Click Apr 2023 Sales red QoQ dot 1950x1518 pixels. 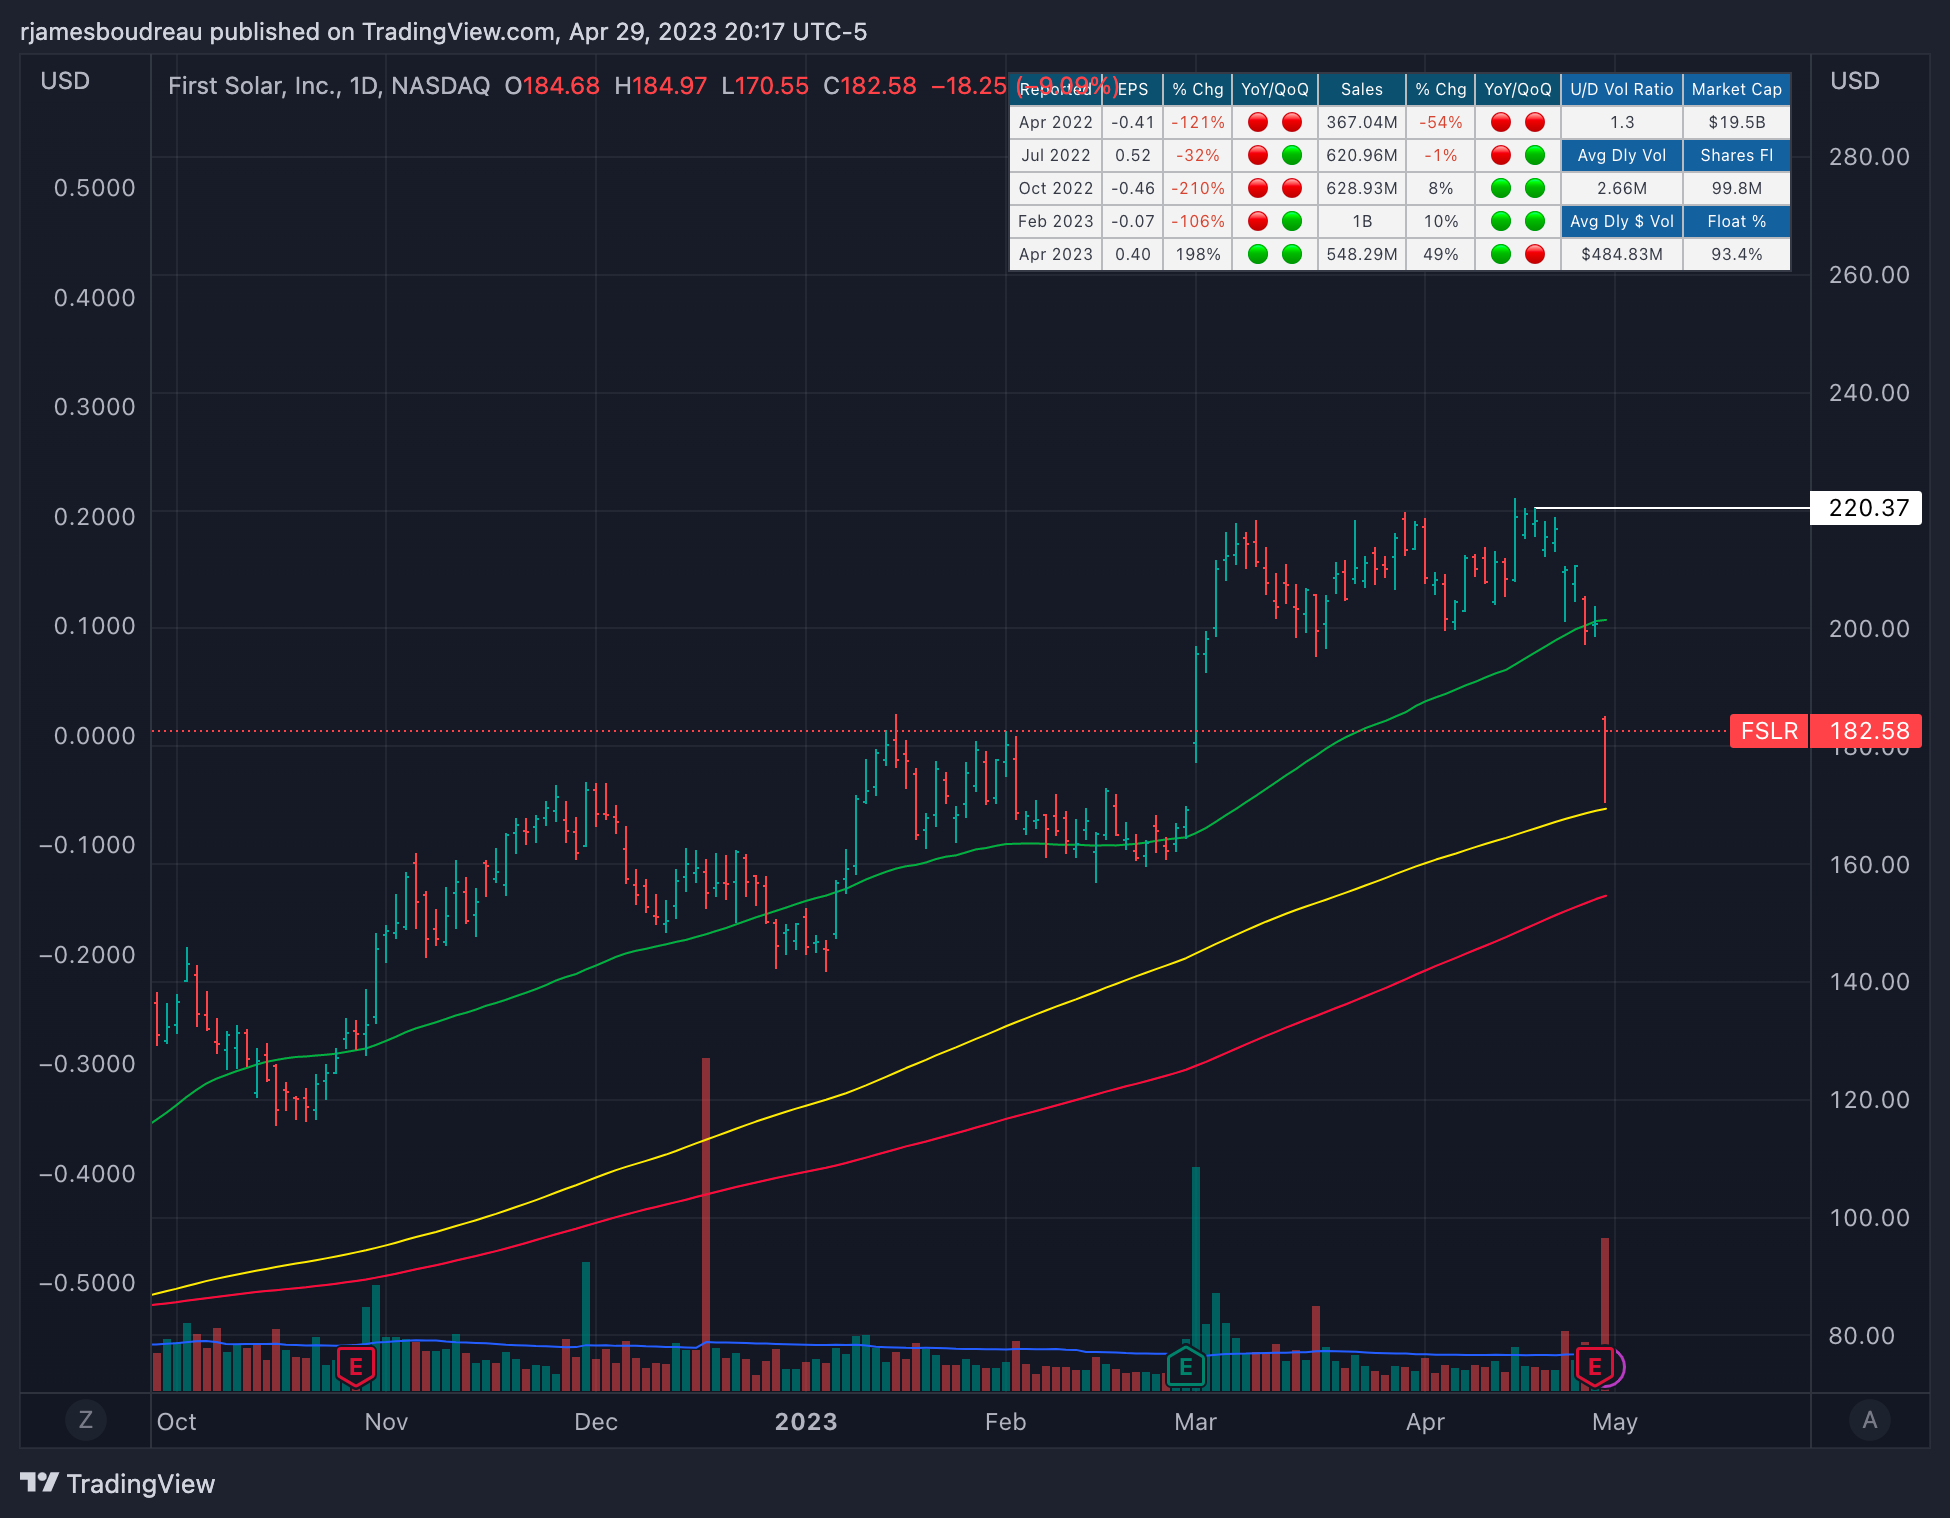point(1535,254)
